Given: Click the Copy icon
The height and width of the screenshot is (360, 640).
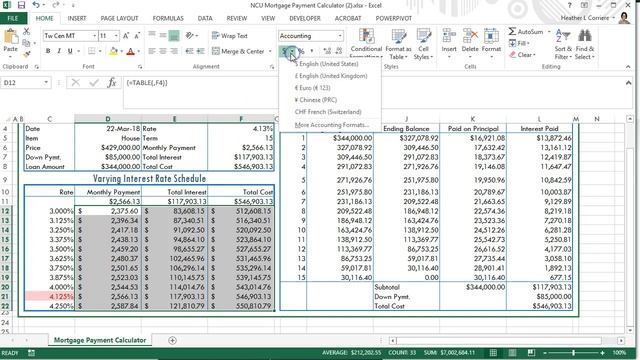Looking at the screenshot, I should pyautogui.click(x=27, y=43).
